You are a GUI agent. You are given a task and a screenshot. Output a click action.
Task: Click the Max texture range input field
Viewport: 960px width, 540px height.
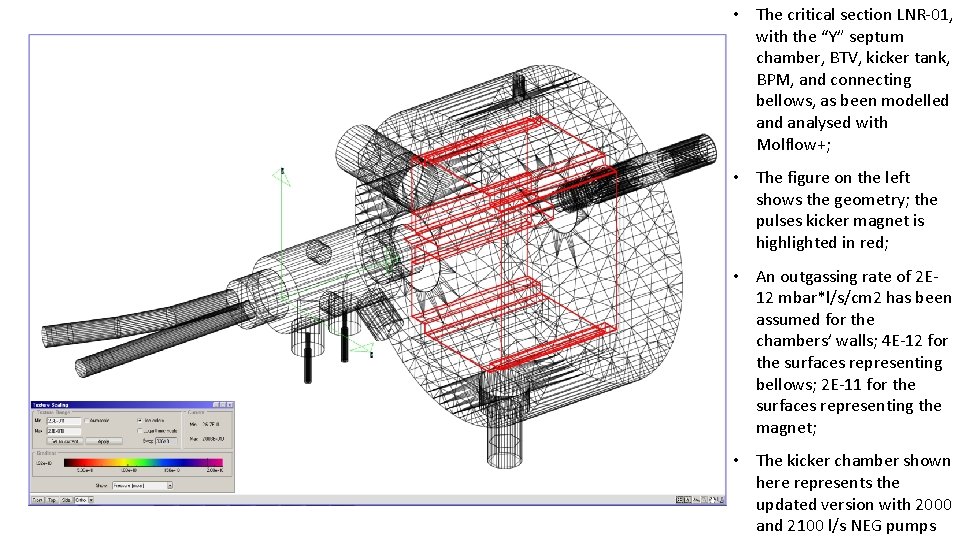pyautogui.click(x=64, y=431)
